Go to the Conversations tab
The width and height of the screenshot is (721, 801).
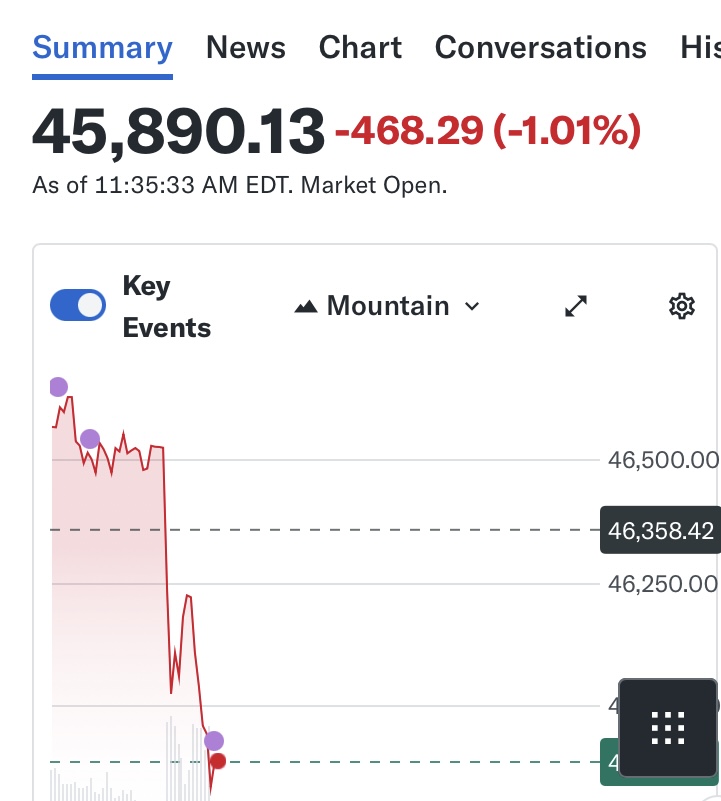point(540,48)
